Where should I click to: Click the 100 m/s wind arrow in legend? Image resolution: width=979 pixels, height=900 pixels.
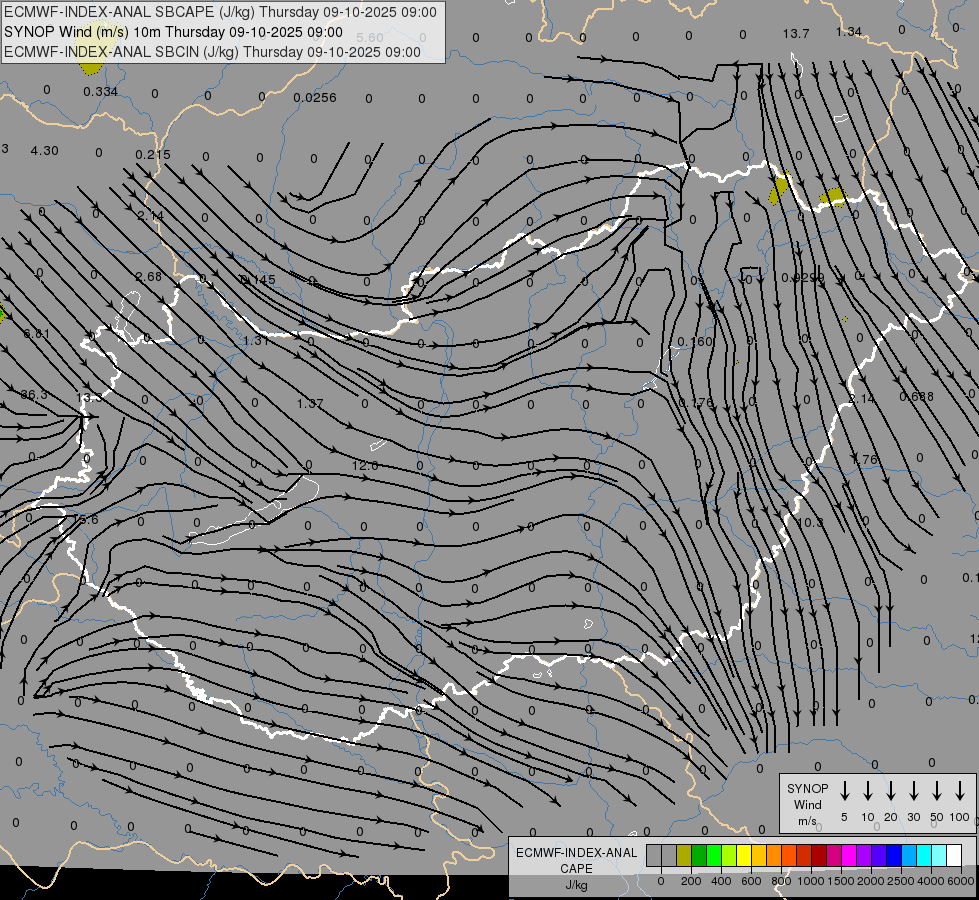pyautogui.click(x=960, y=791)
